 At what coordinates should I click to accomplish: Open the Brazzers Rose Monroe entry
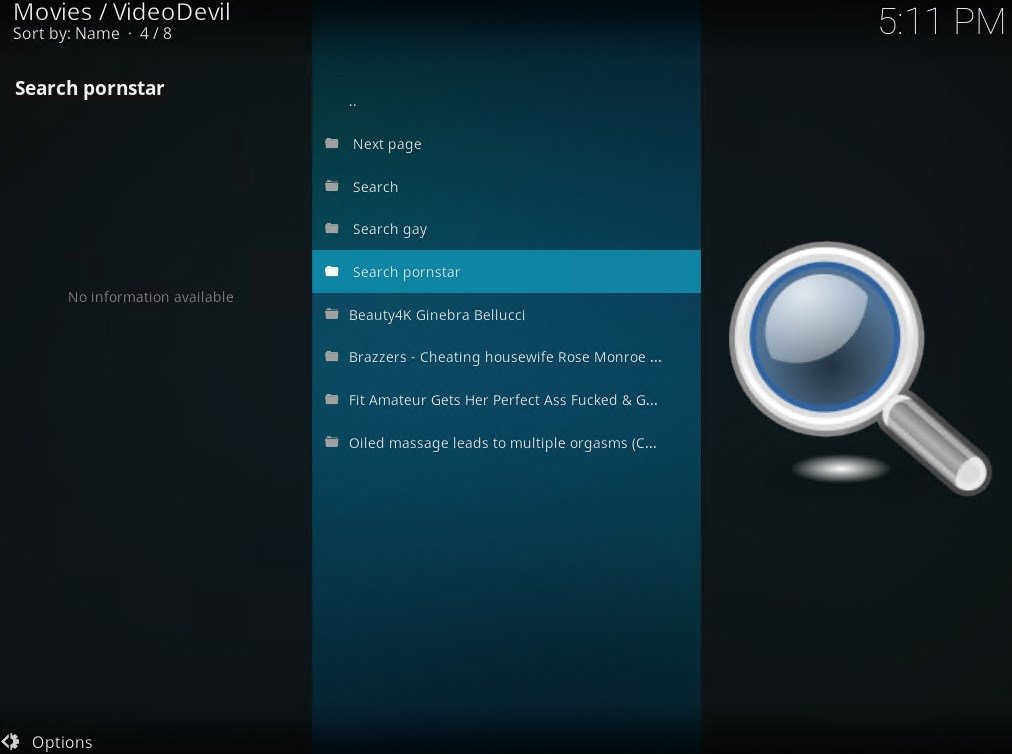(505, 357)
